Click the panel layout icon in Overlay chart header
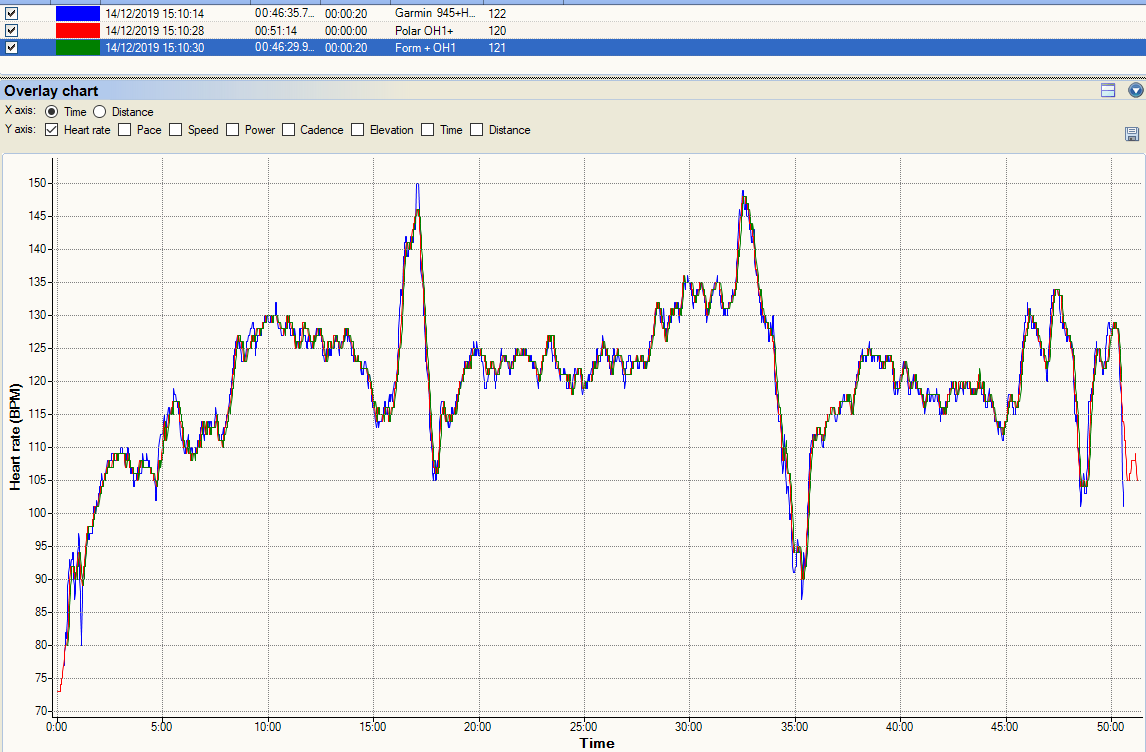Viewport: 1146px width, 752px height. coord(1108,91)
